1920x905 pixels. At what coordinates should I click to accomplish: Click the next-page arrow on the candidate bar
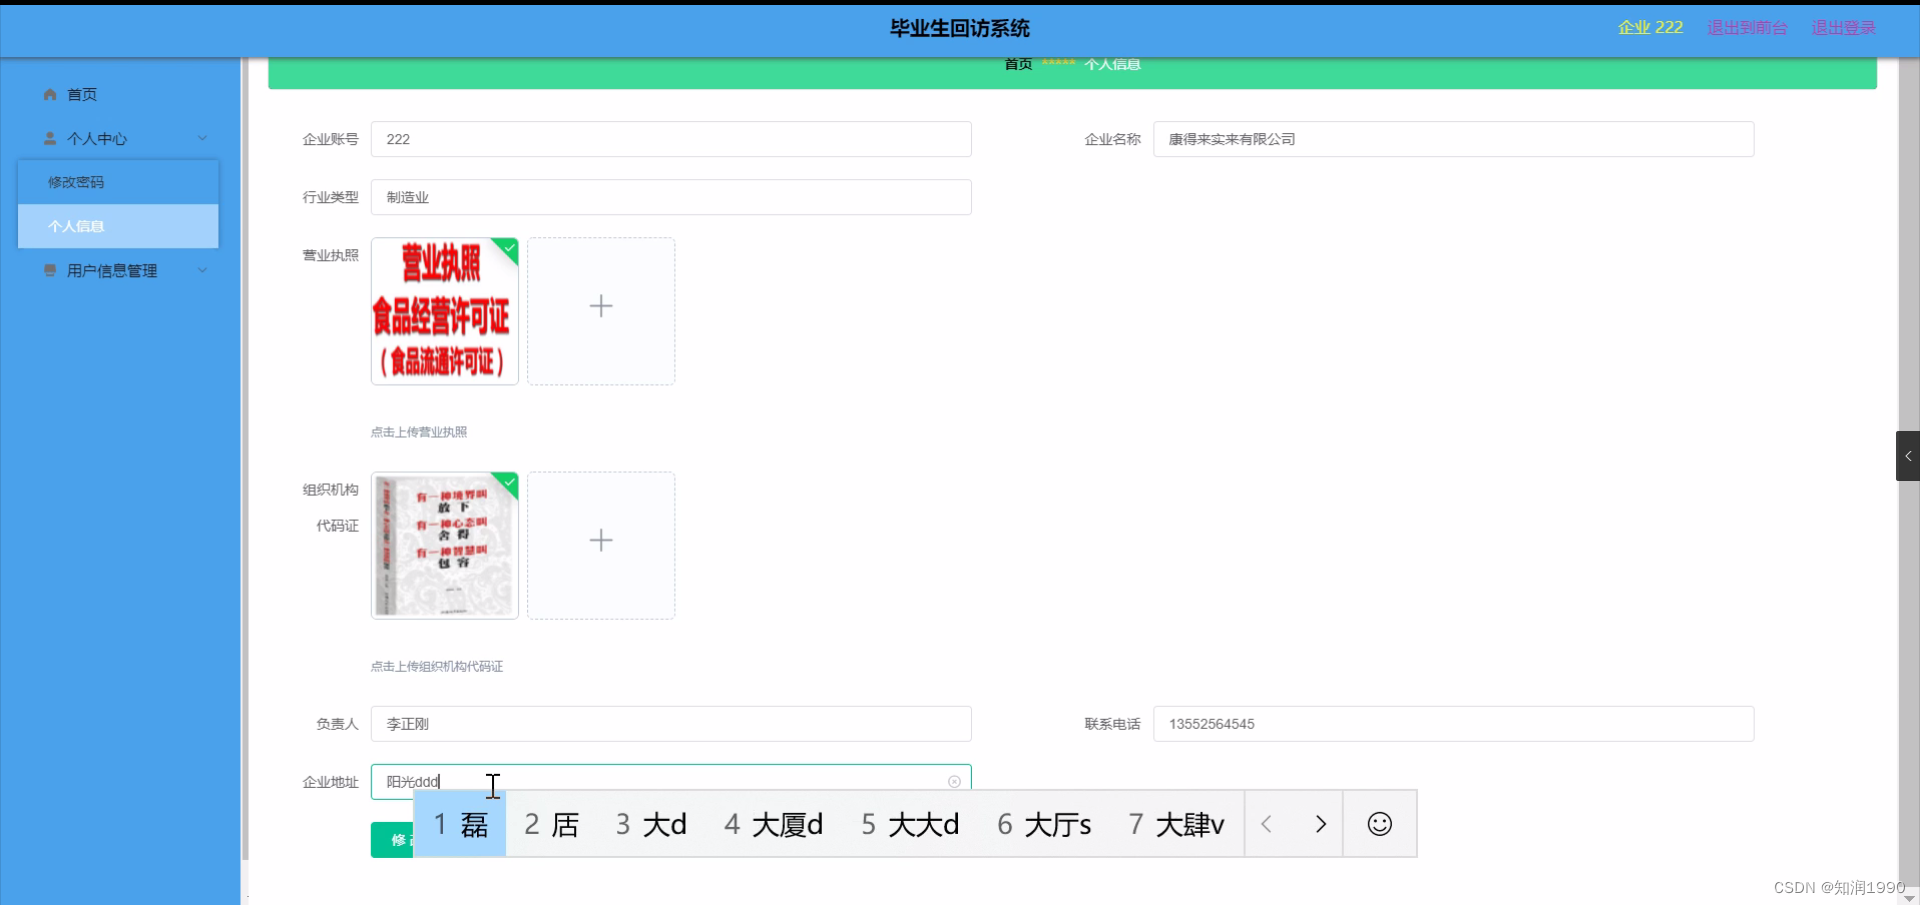point(1320,824)
